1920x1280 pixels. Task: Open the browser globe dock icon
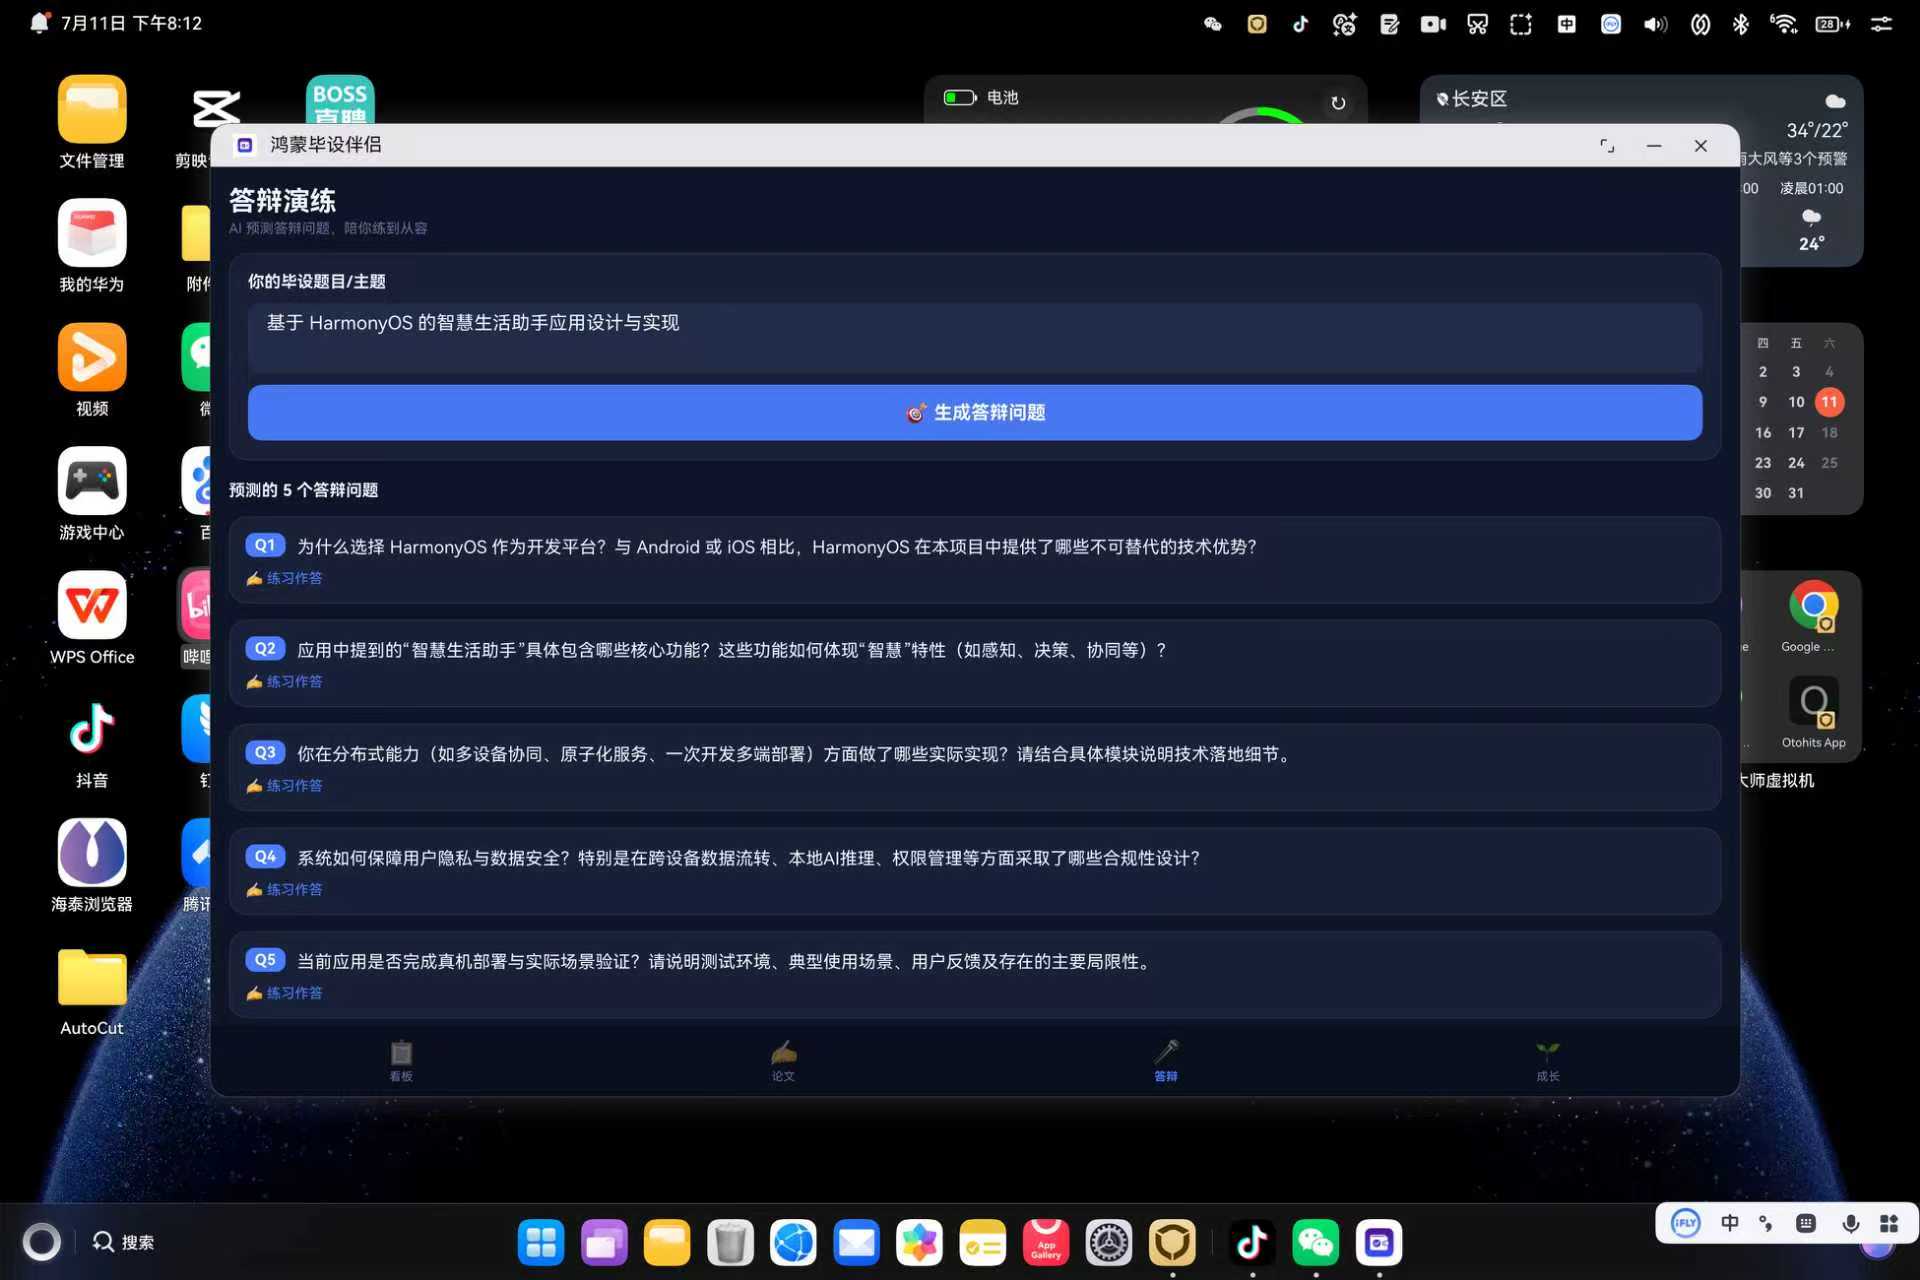point(793,1243)
